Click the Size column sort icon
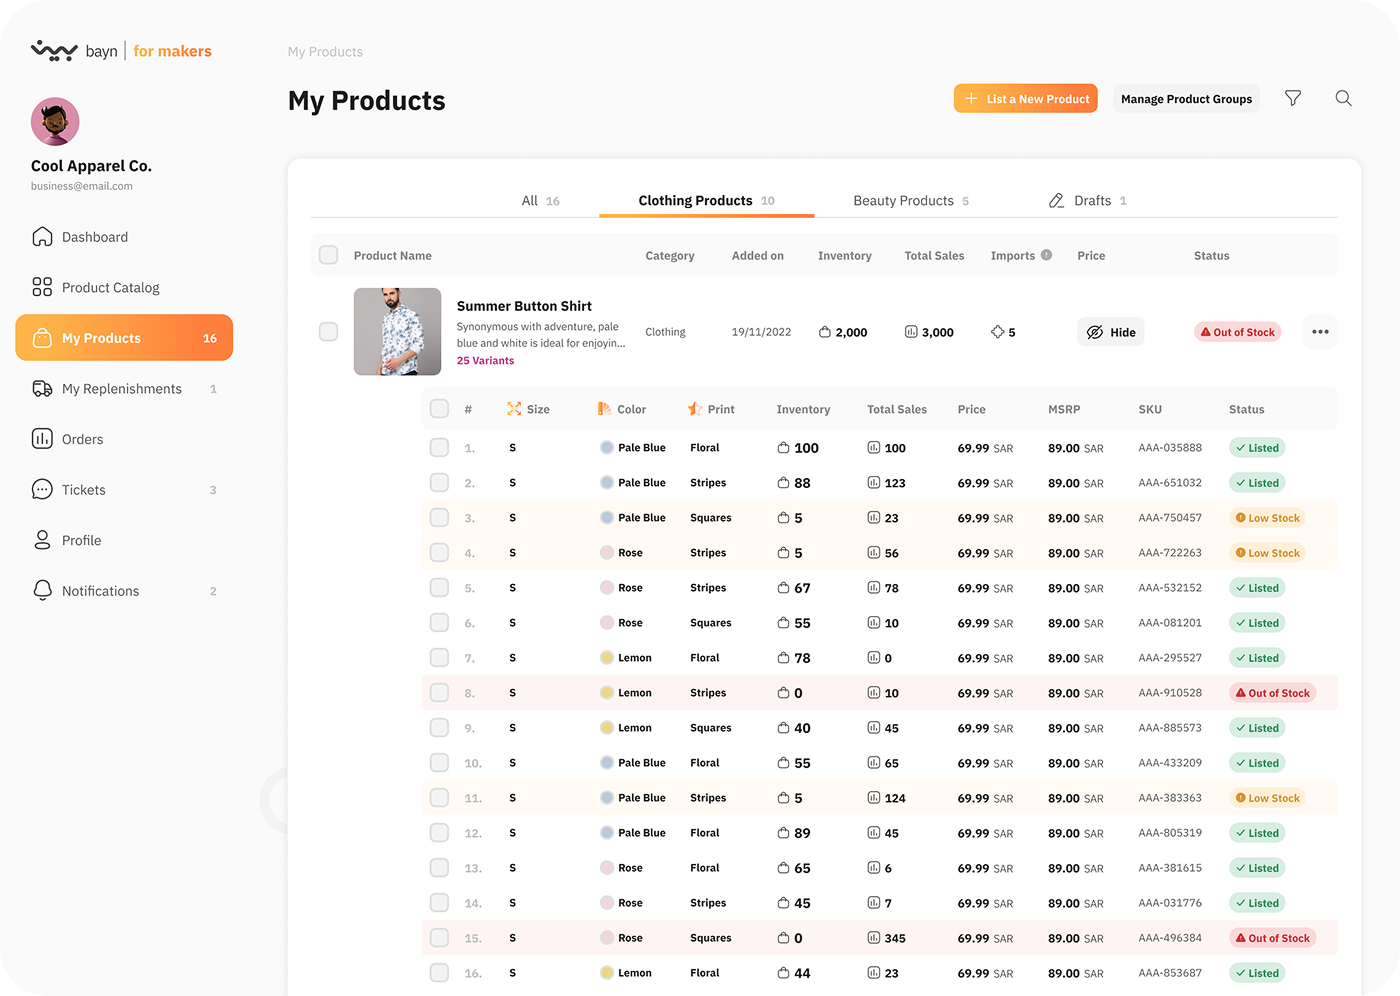The width and height of the screenshot is (1400, 996). click(514, 409)
